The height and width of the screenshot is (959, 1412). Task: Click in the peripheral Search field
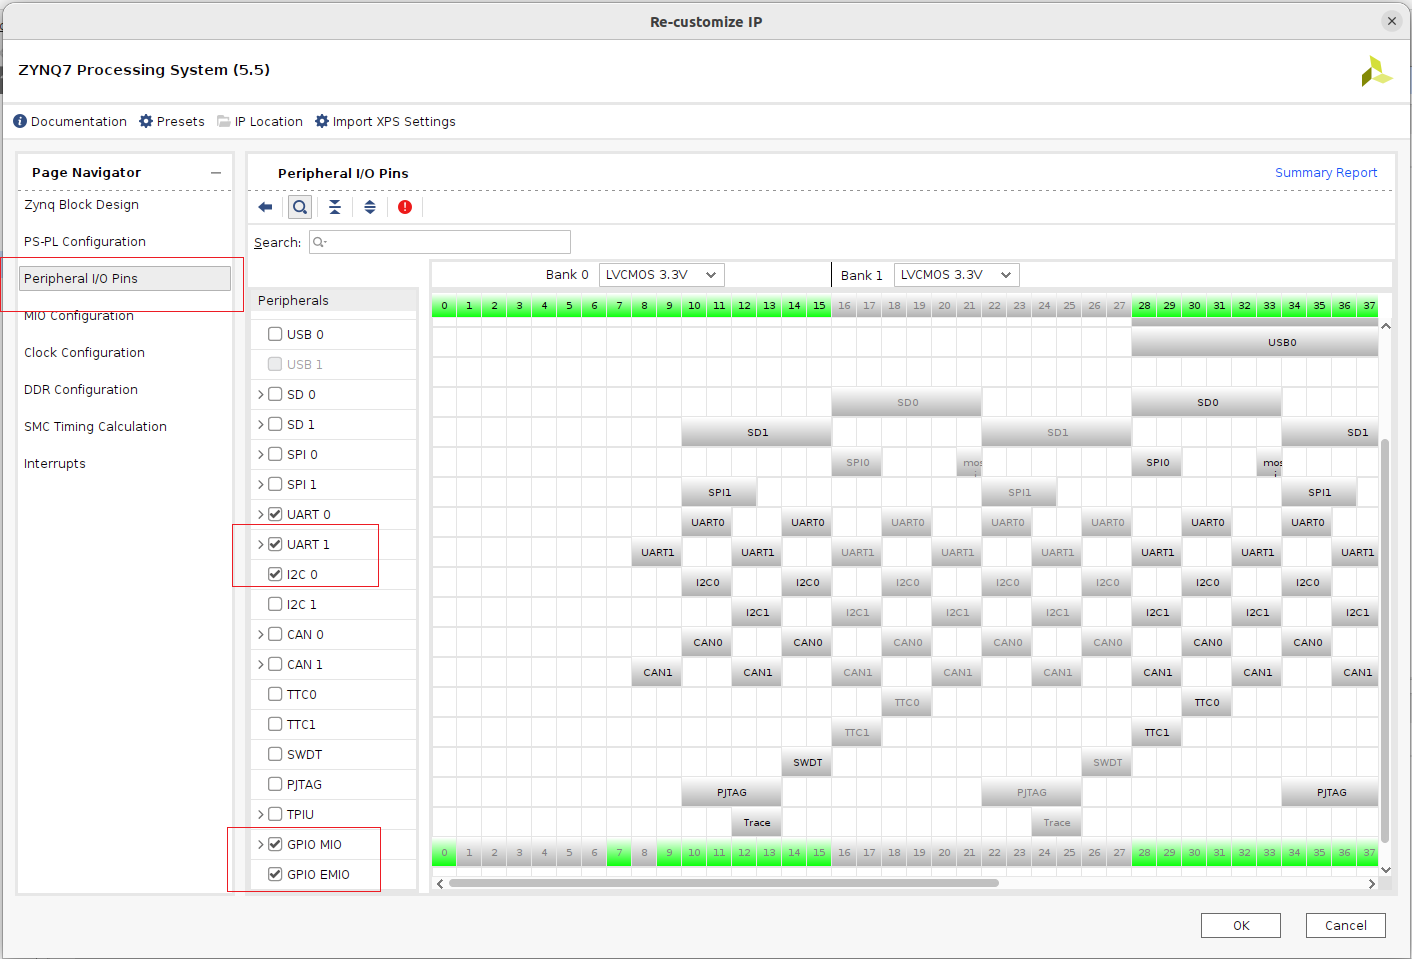click(440, 242)
